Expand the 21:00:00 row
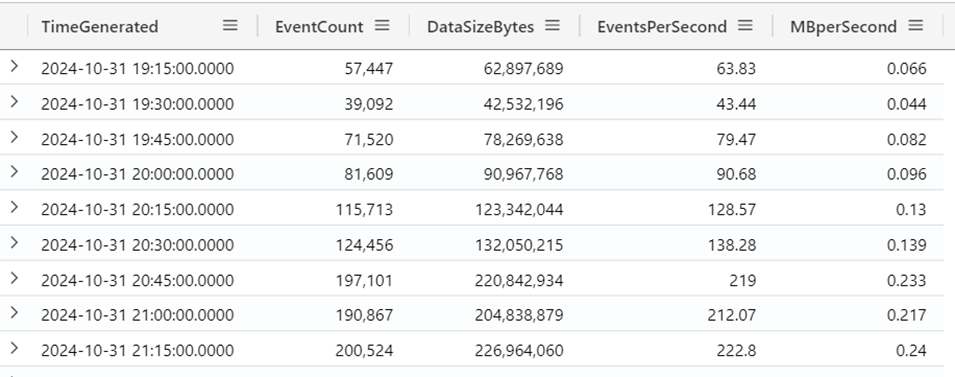This screenshot has height=377, width=955. coord(14,313)
